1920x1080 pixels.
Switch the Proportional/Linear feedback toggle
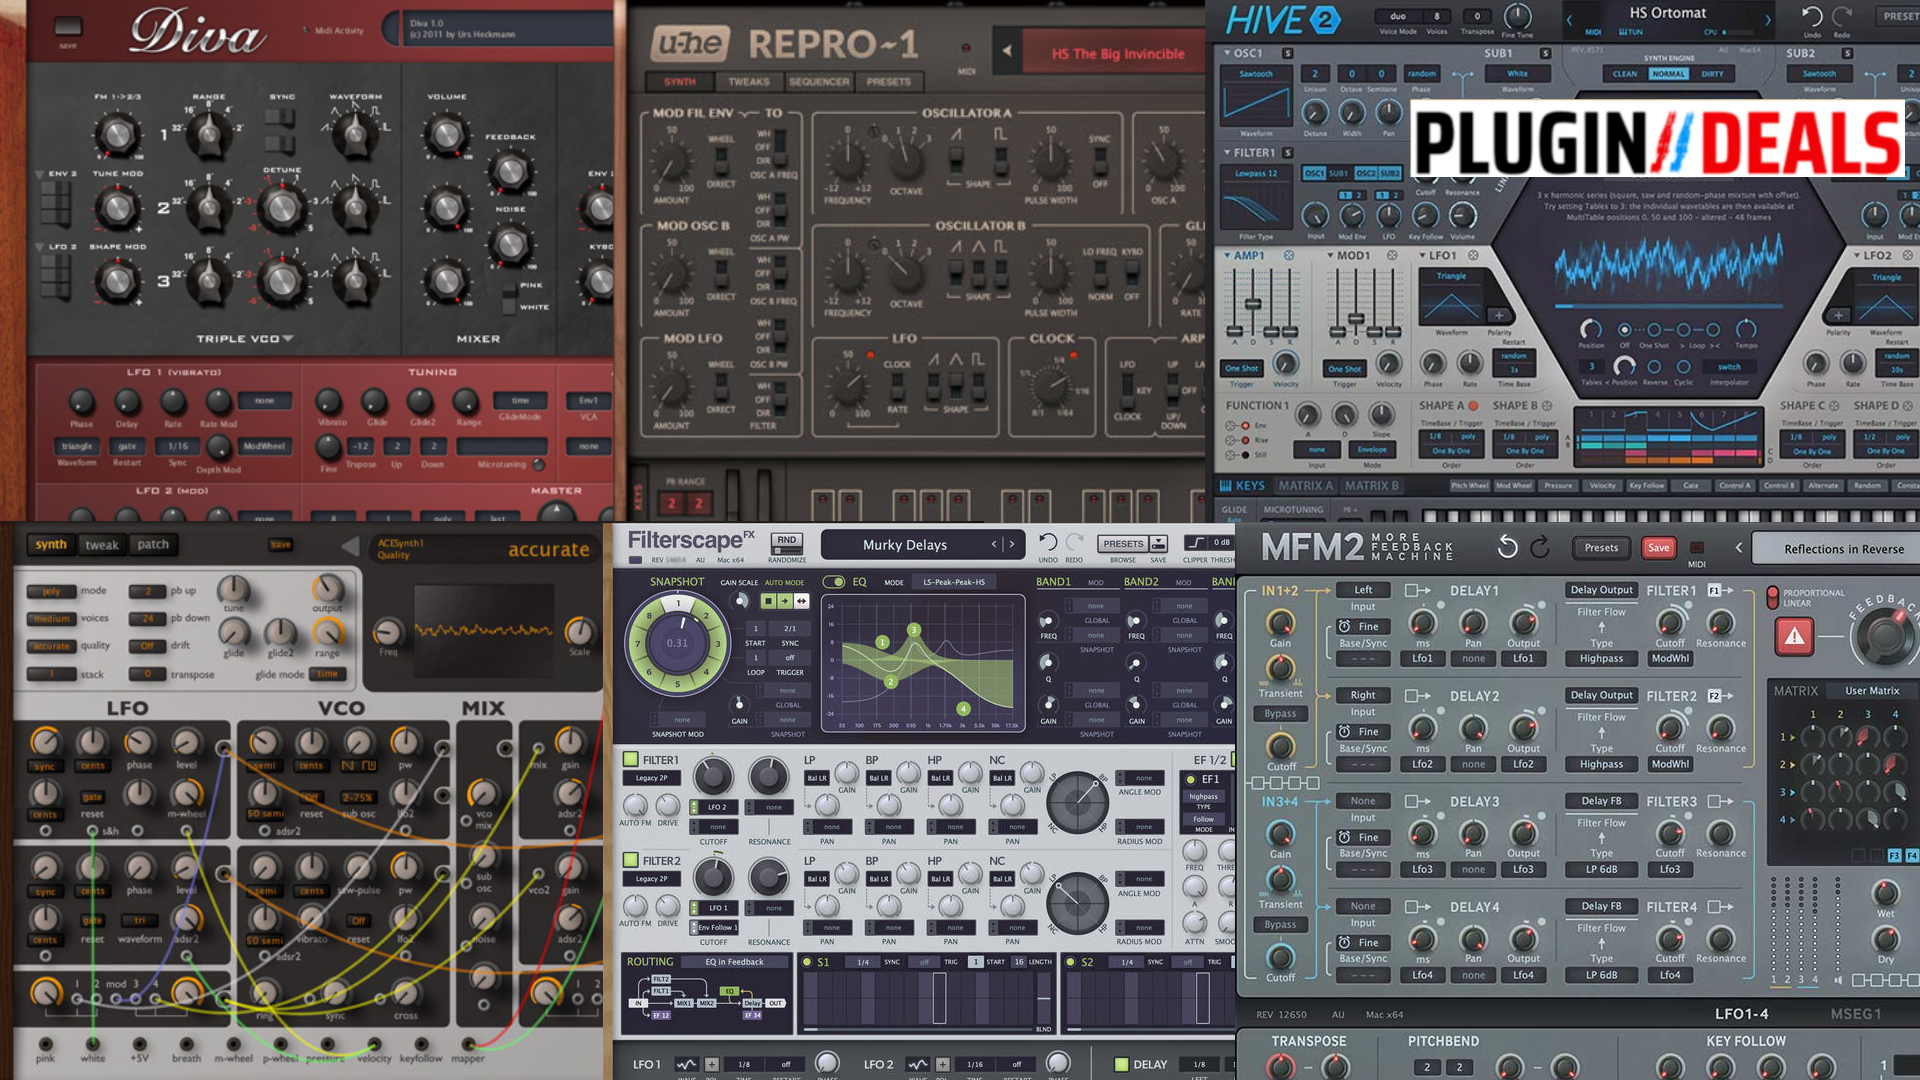1773,597
